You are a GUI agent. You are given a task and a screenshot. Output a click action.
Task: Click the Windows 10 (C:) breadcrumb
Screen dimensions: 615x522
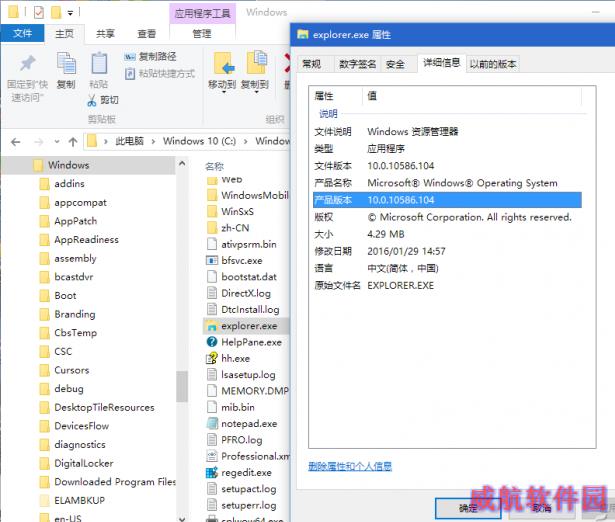pyautogui.click(x=199, y=141)
